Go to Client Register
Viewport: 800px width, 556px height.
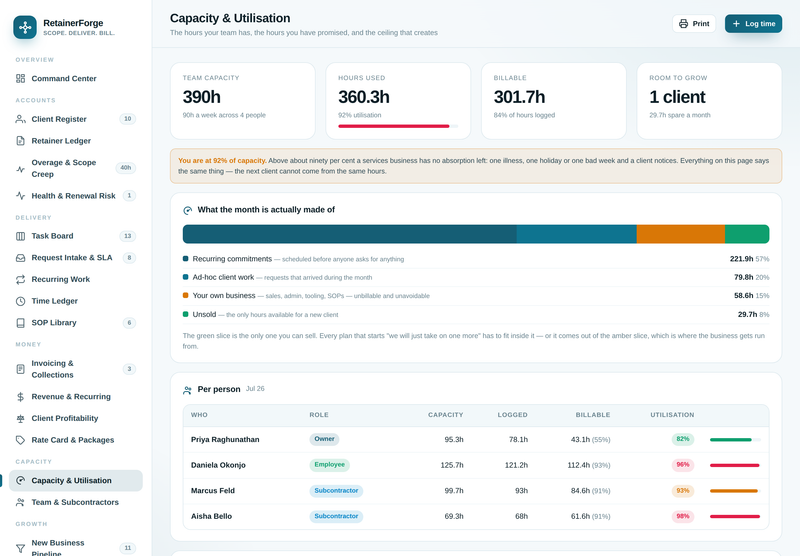click(76, 119)
